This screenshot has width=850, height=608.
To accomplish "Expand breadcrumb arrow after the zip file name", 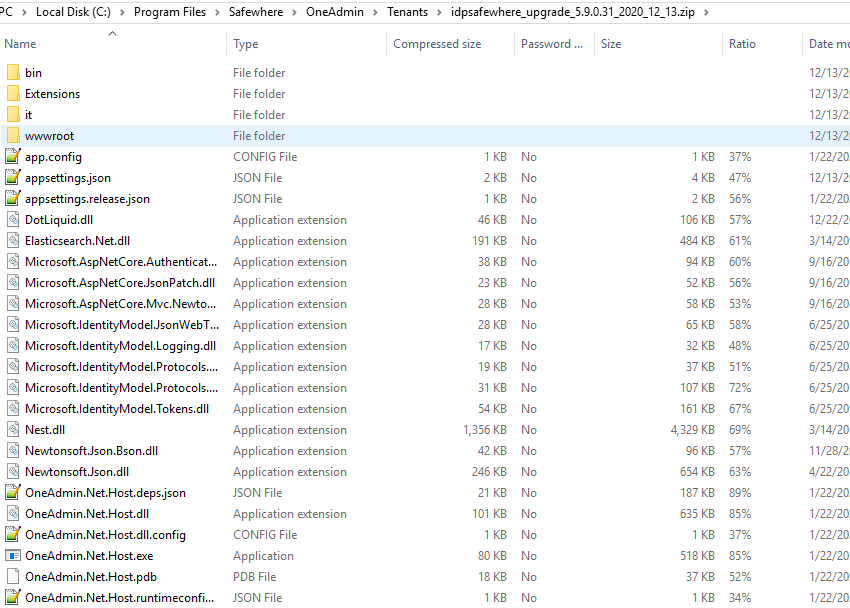I will (x=706, y=12).
